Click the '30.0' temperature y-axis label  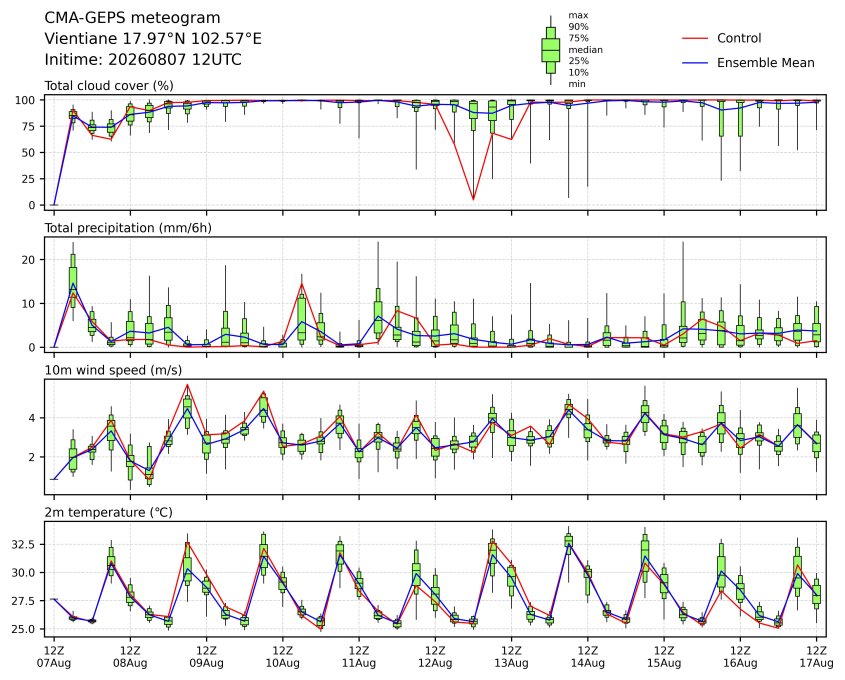23,573
